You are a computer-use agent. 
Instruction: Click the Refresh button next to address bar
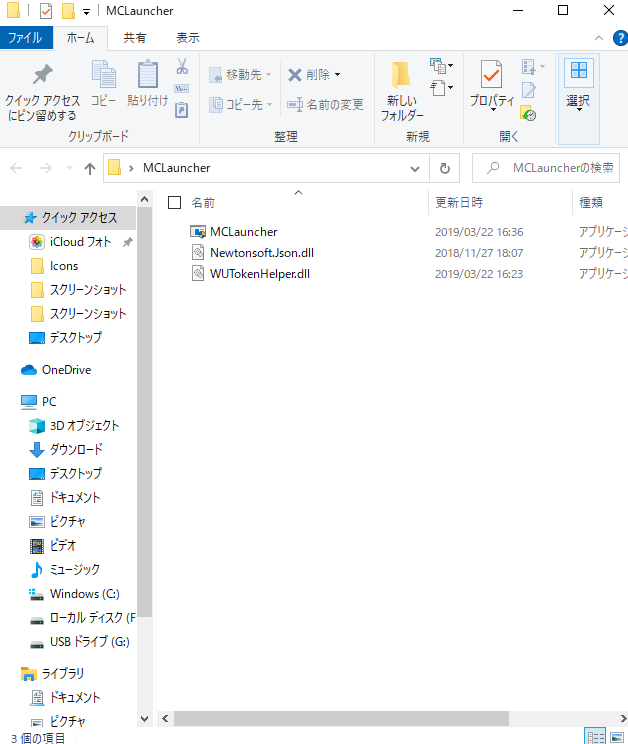(444, 168)
